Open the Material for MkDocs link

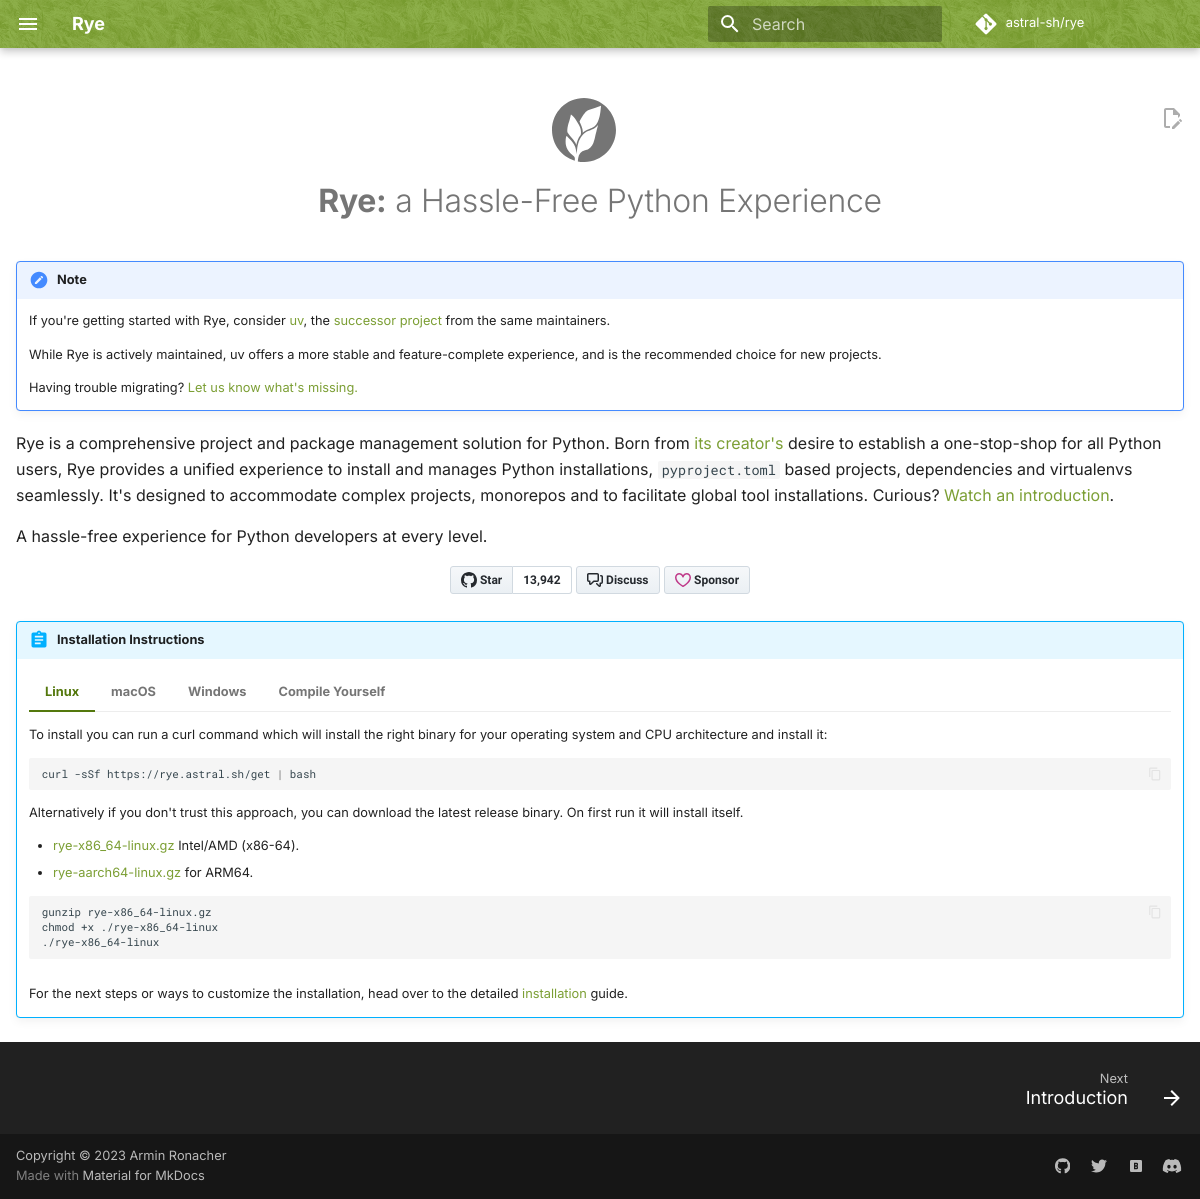tap(143, 1176)
